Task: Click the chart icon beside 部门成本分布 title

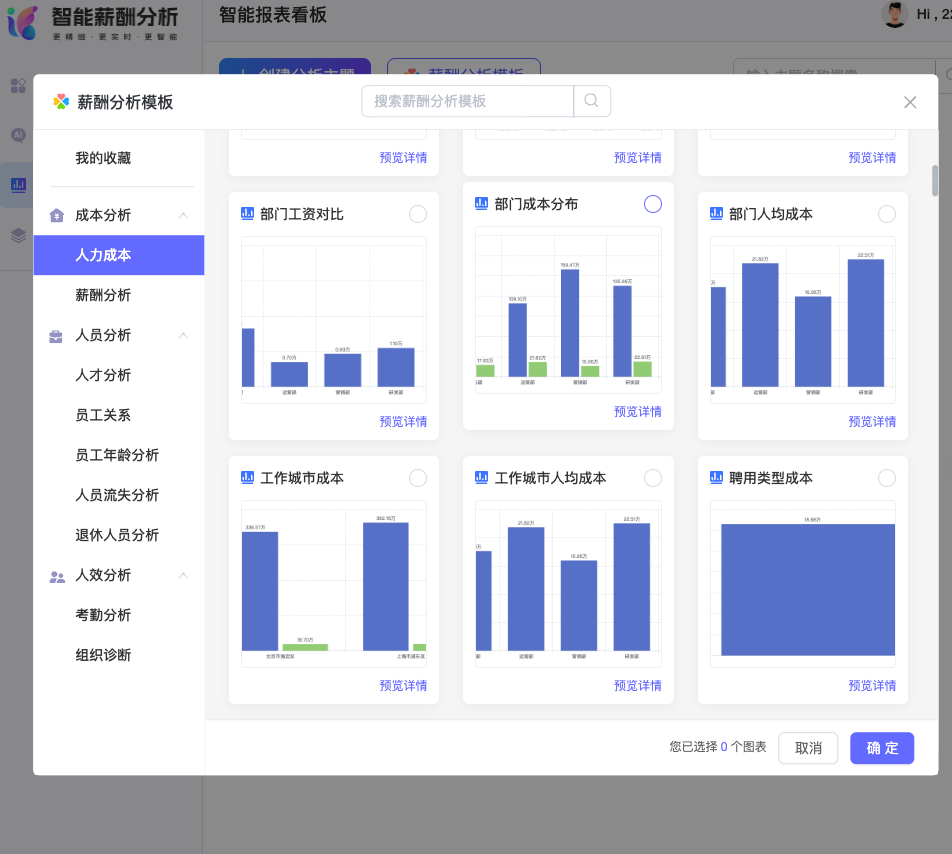Action: click(483, 205)
